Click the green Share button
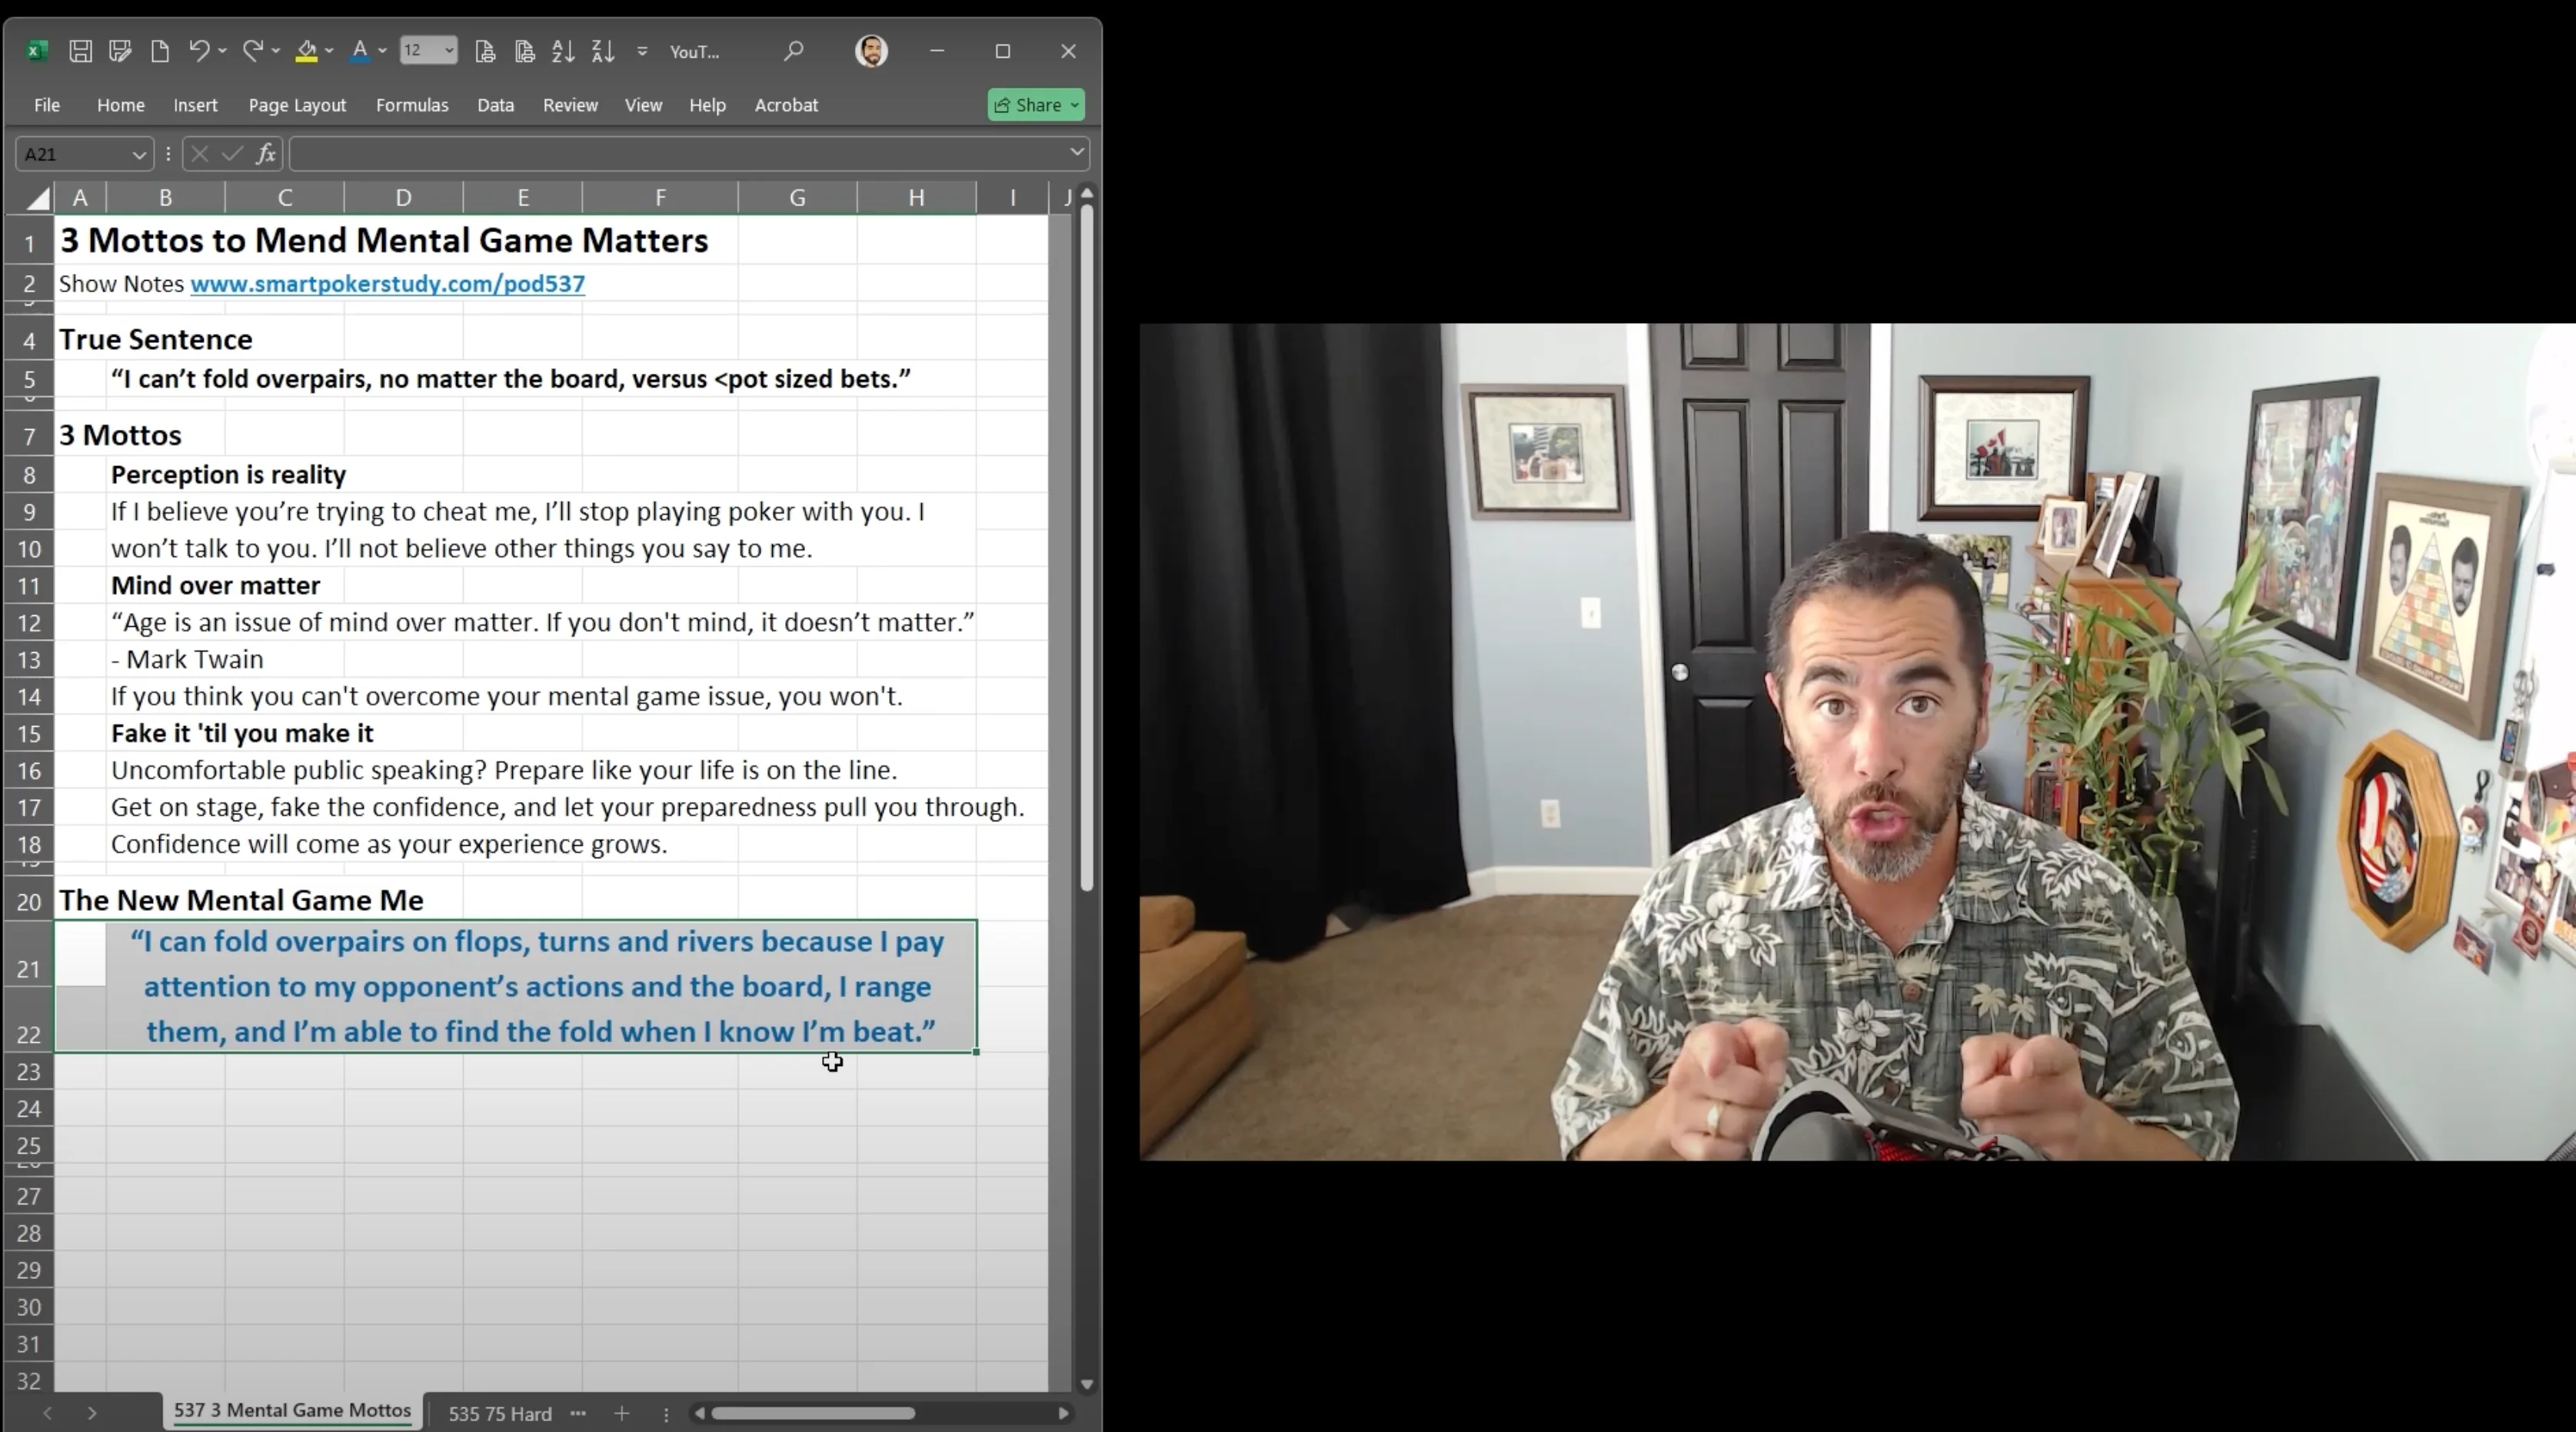2576x1432 pixels. (1035, 105)
